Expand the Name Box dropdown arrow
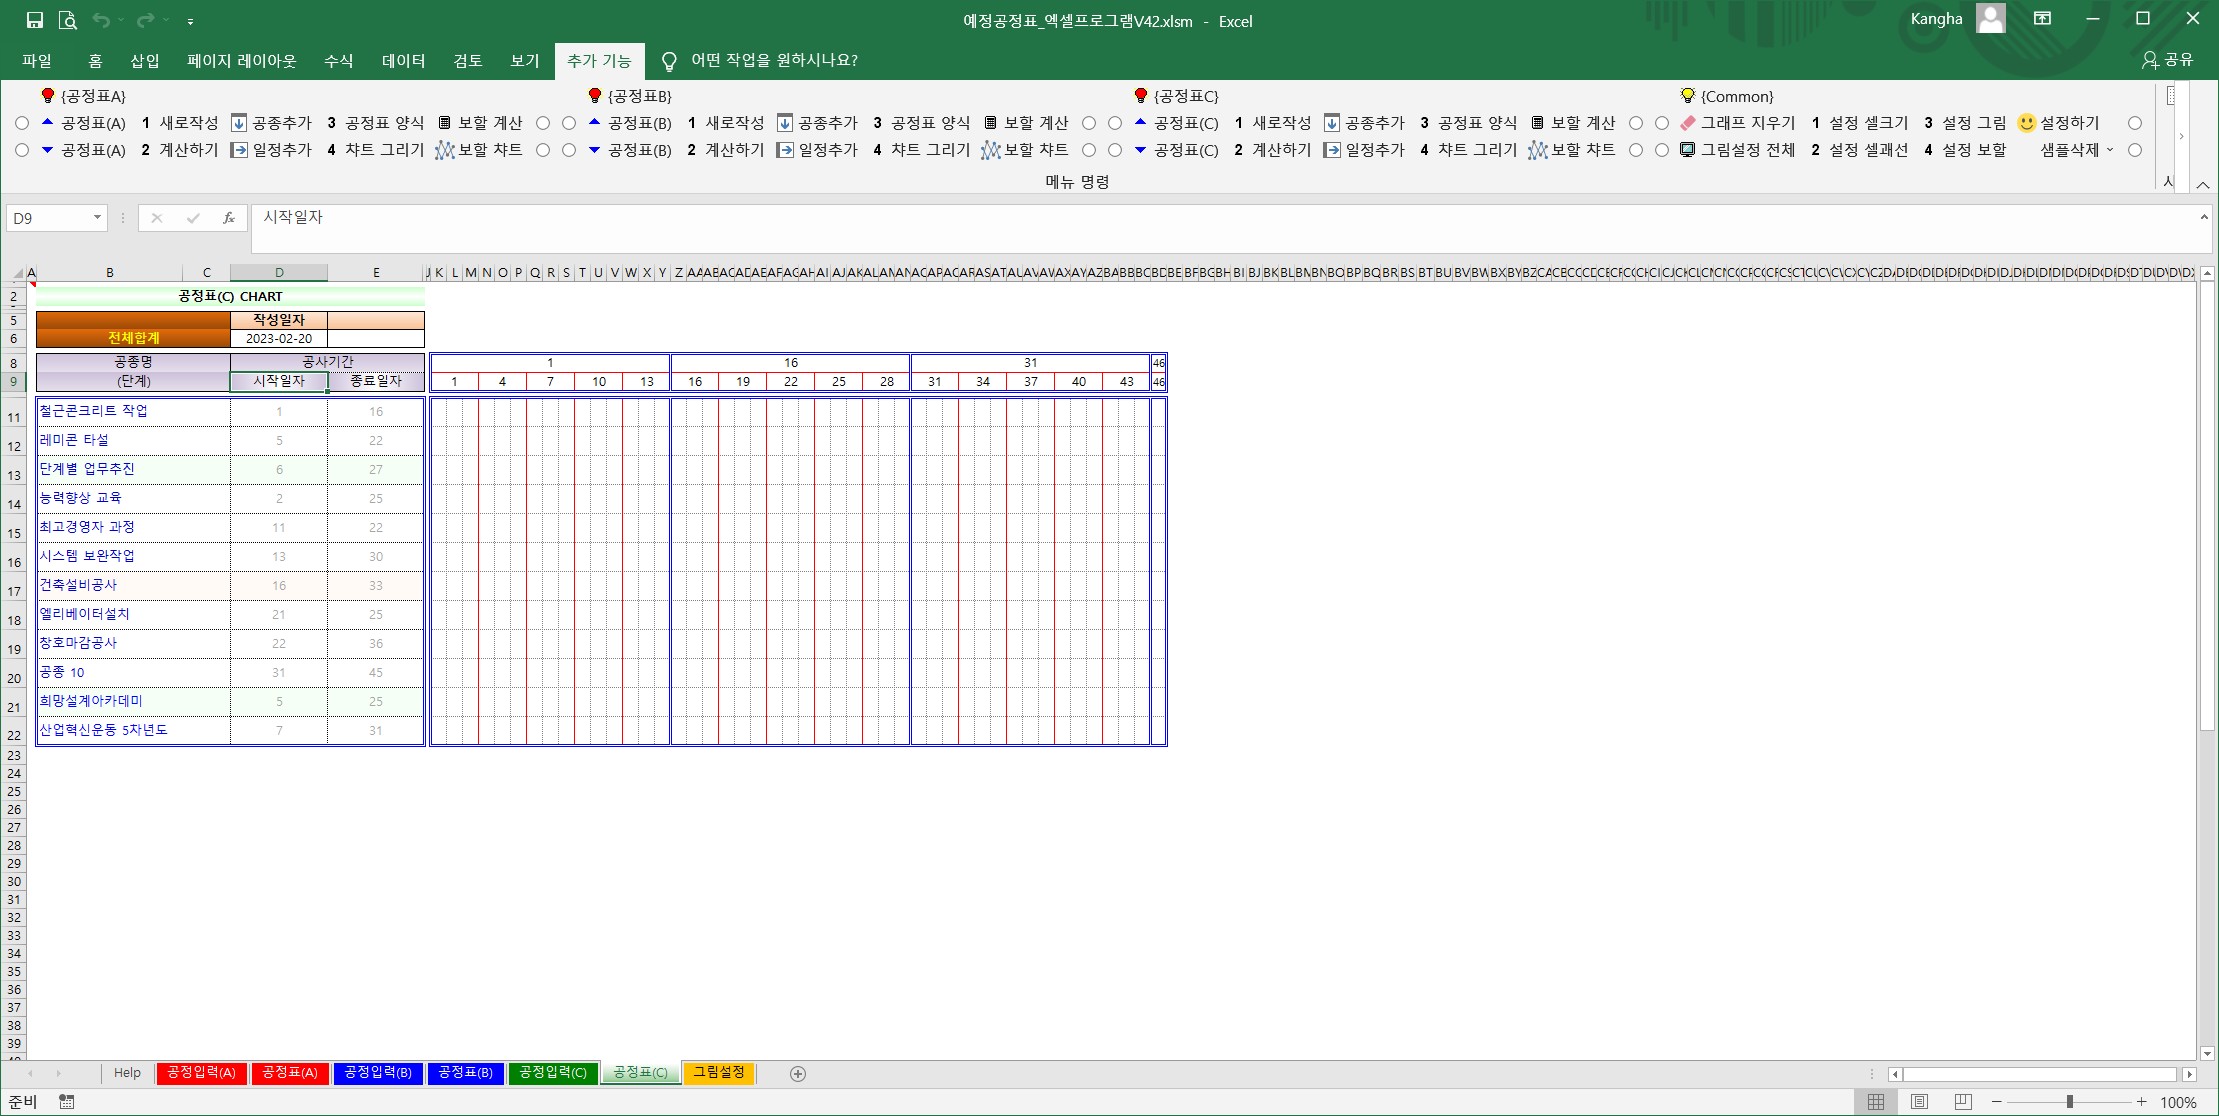2219x1116 pixels. (x=97, y=218)
